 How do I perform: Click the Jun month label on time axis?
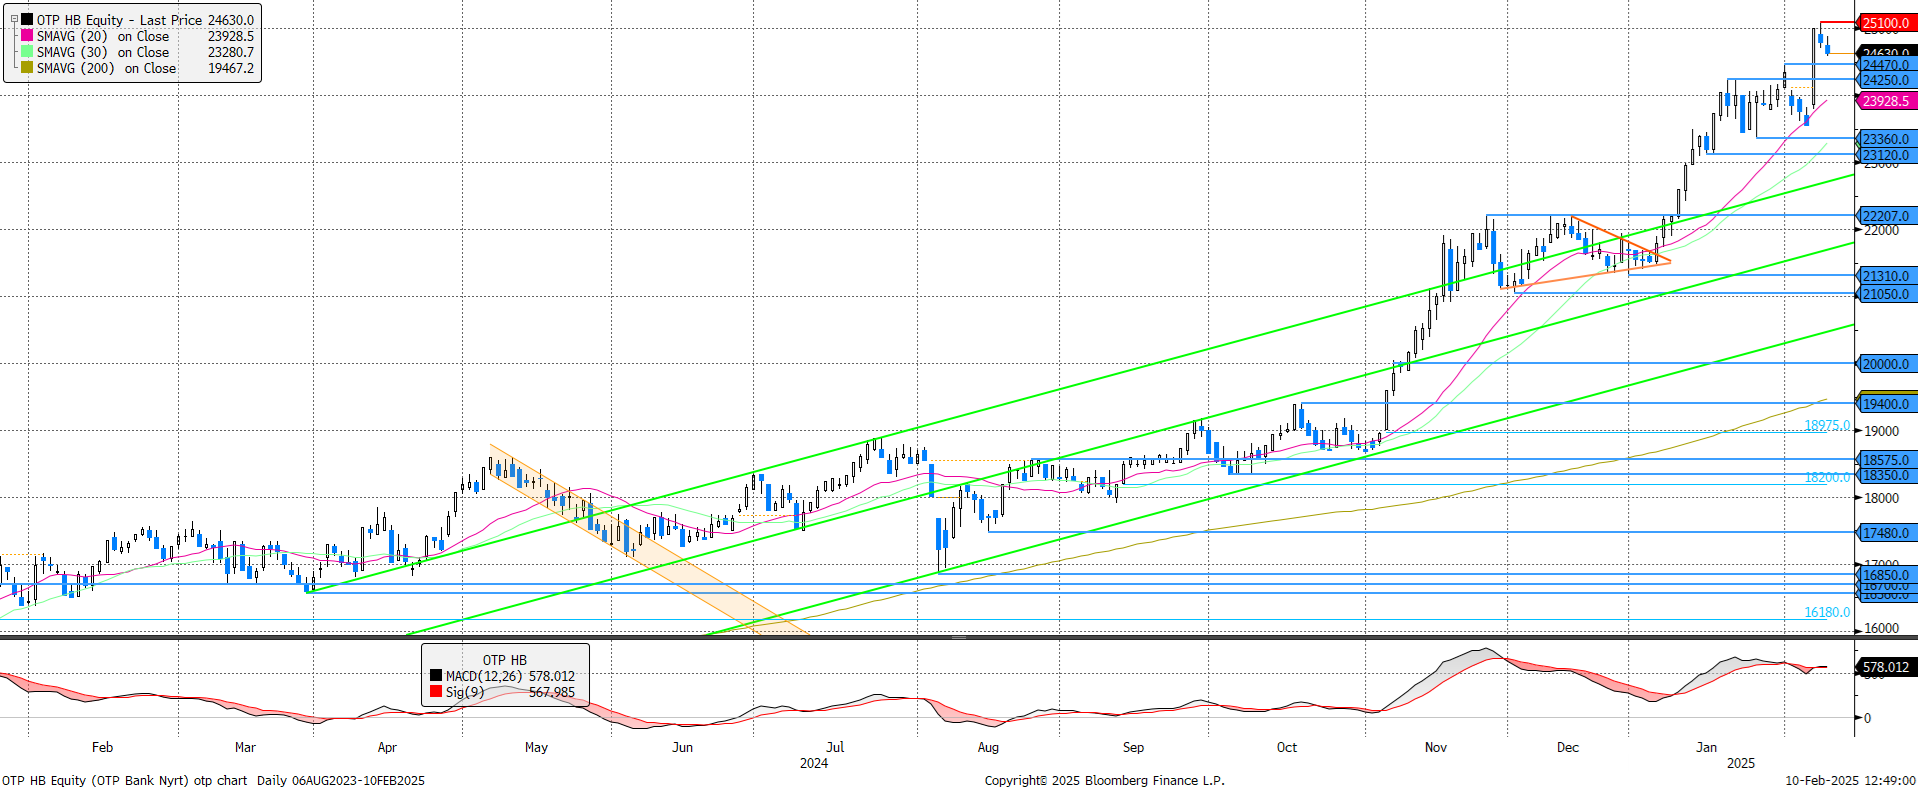pos(682,747)
